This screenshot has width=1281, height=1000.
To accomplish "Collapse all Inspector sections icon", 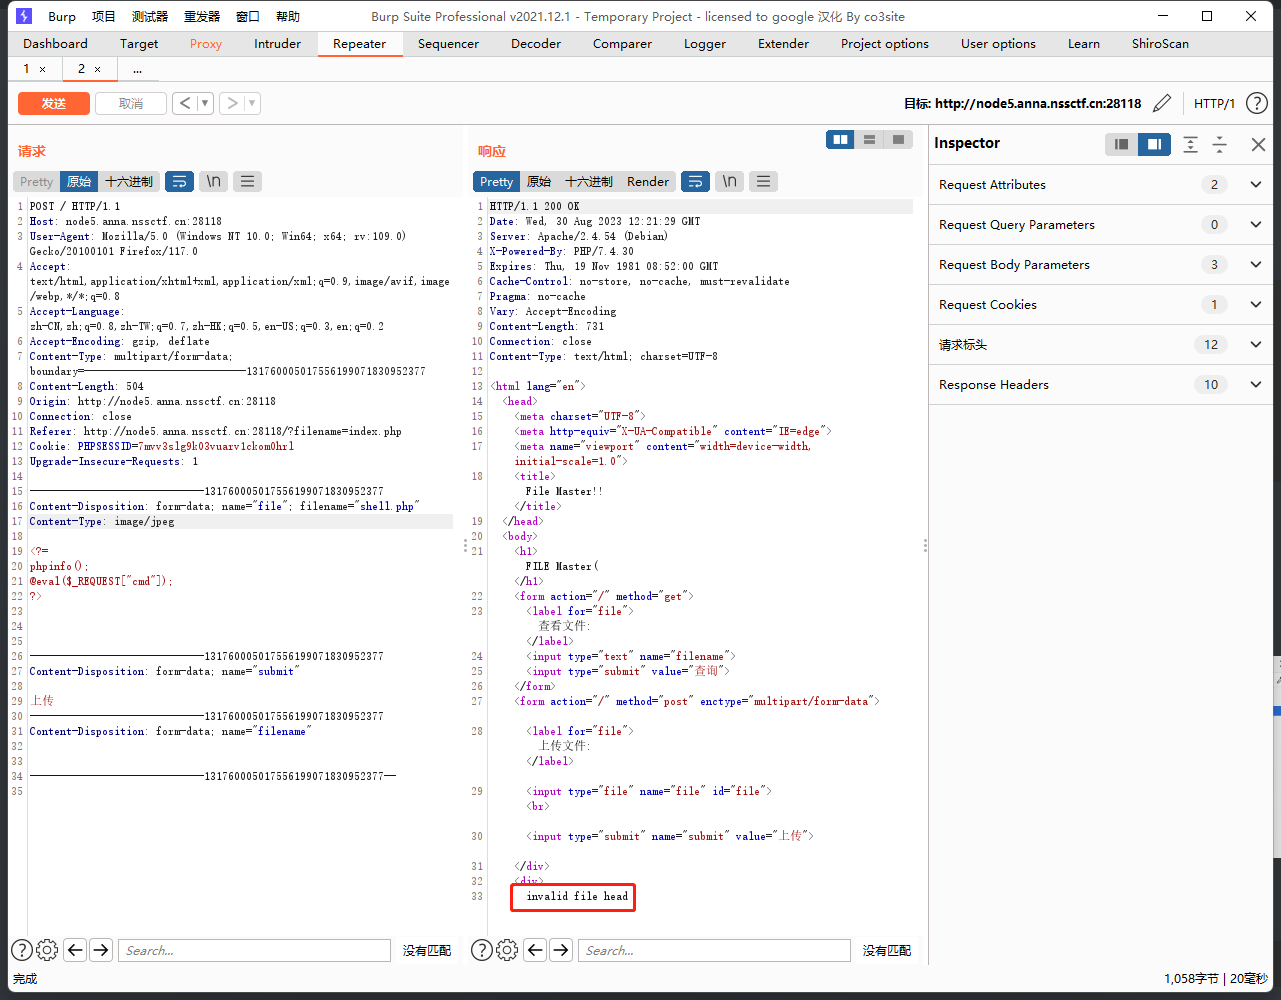I will pos(1220,144).
